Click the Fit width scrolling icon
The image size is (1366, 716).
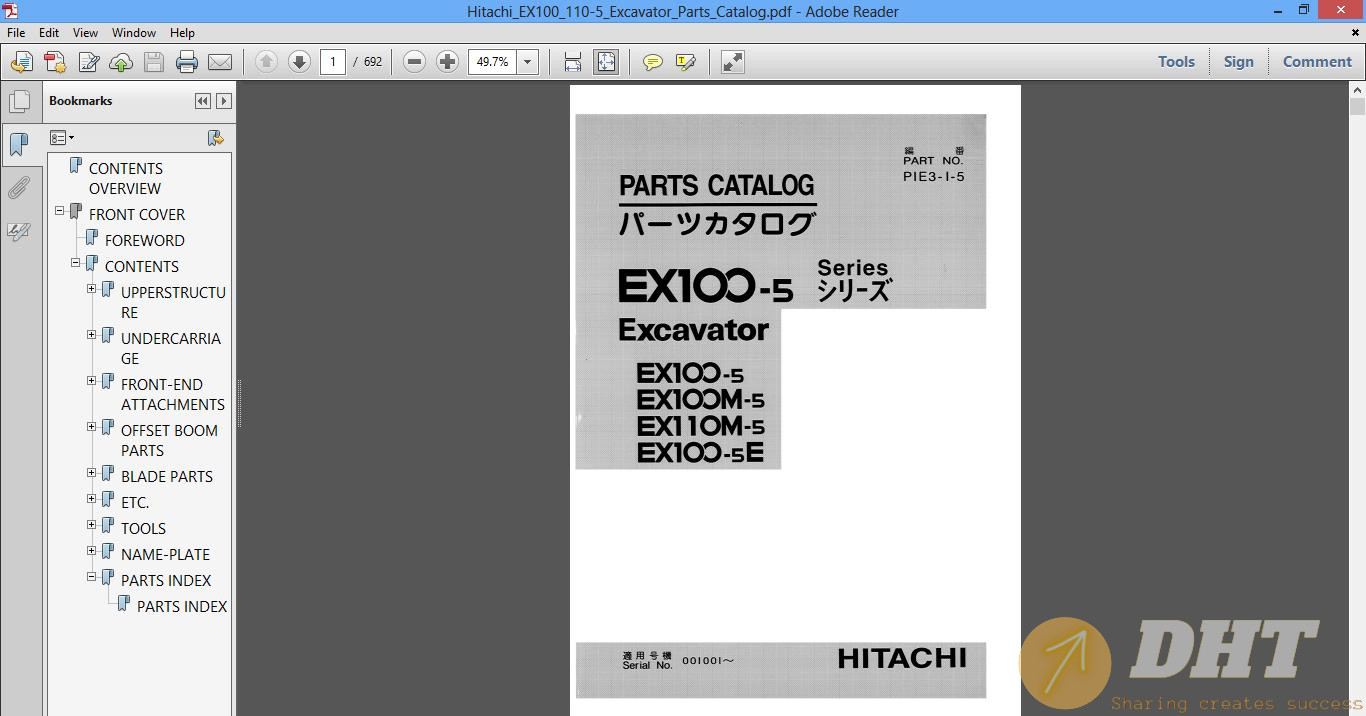click(x=573, y=62)
